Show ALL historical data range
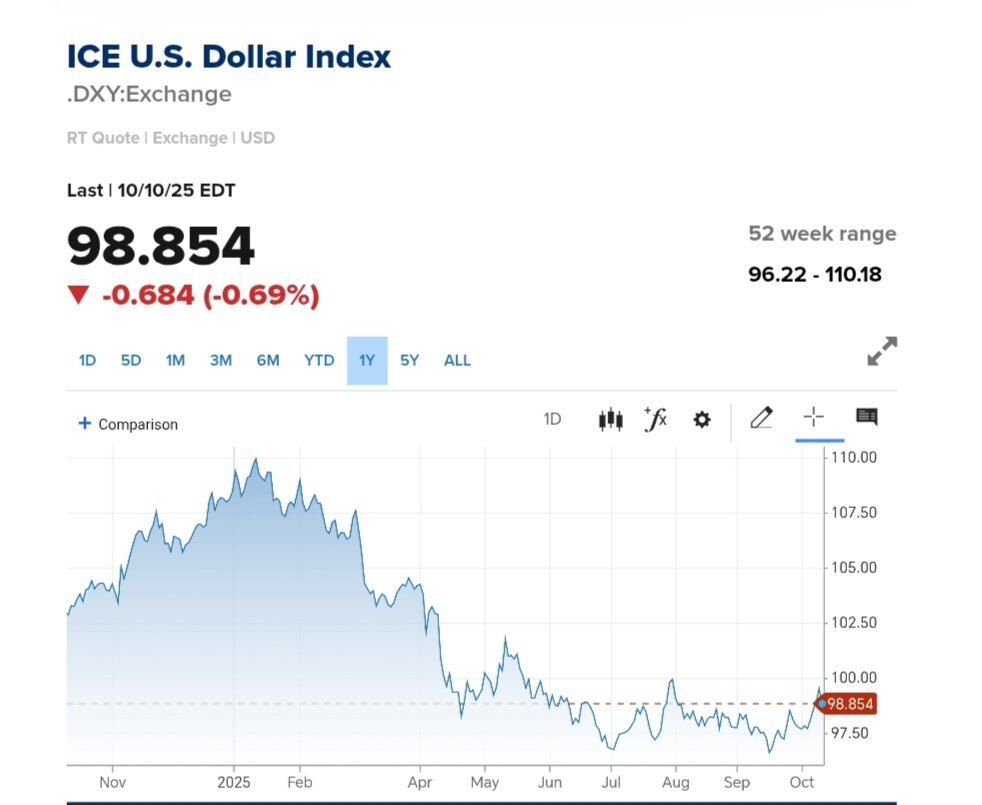982x805 pixels. pyautogui.click(x=457, y=360)
